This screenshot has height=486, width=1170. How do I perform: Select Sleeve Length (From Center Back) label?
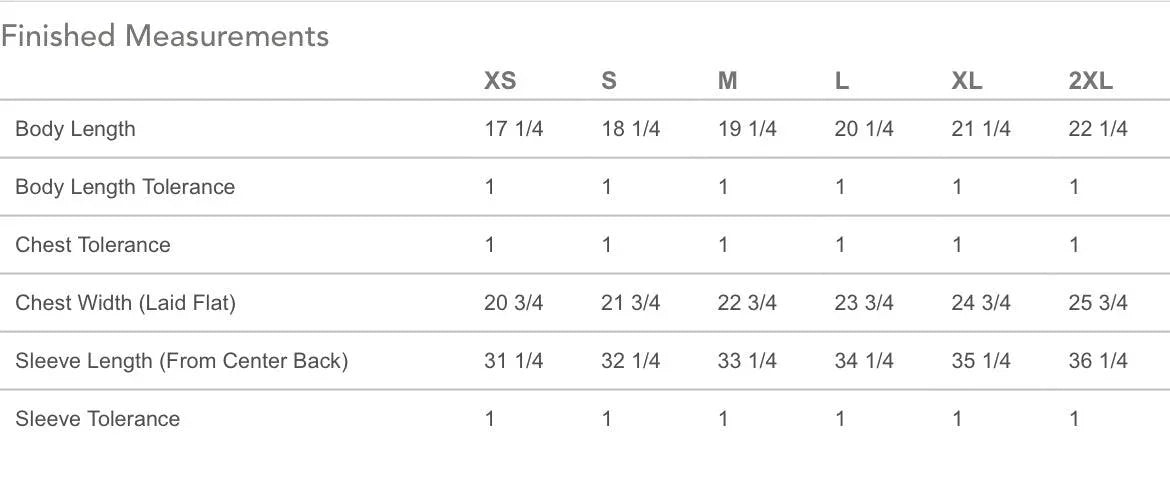(181, 361)
